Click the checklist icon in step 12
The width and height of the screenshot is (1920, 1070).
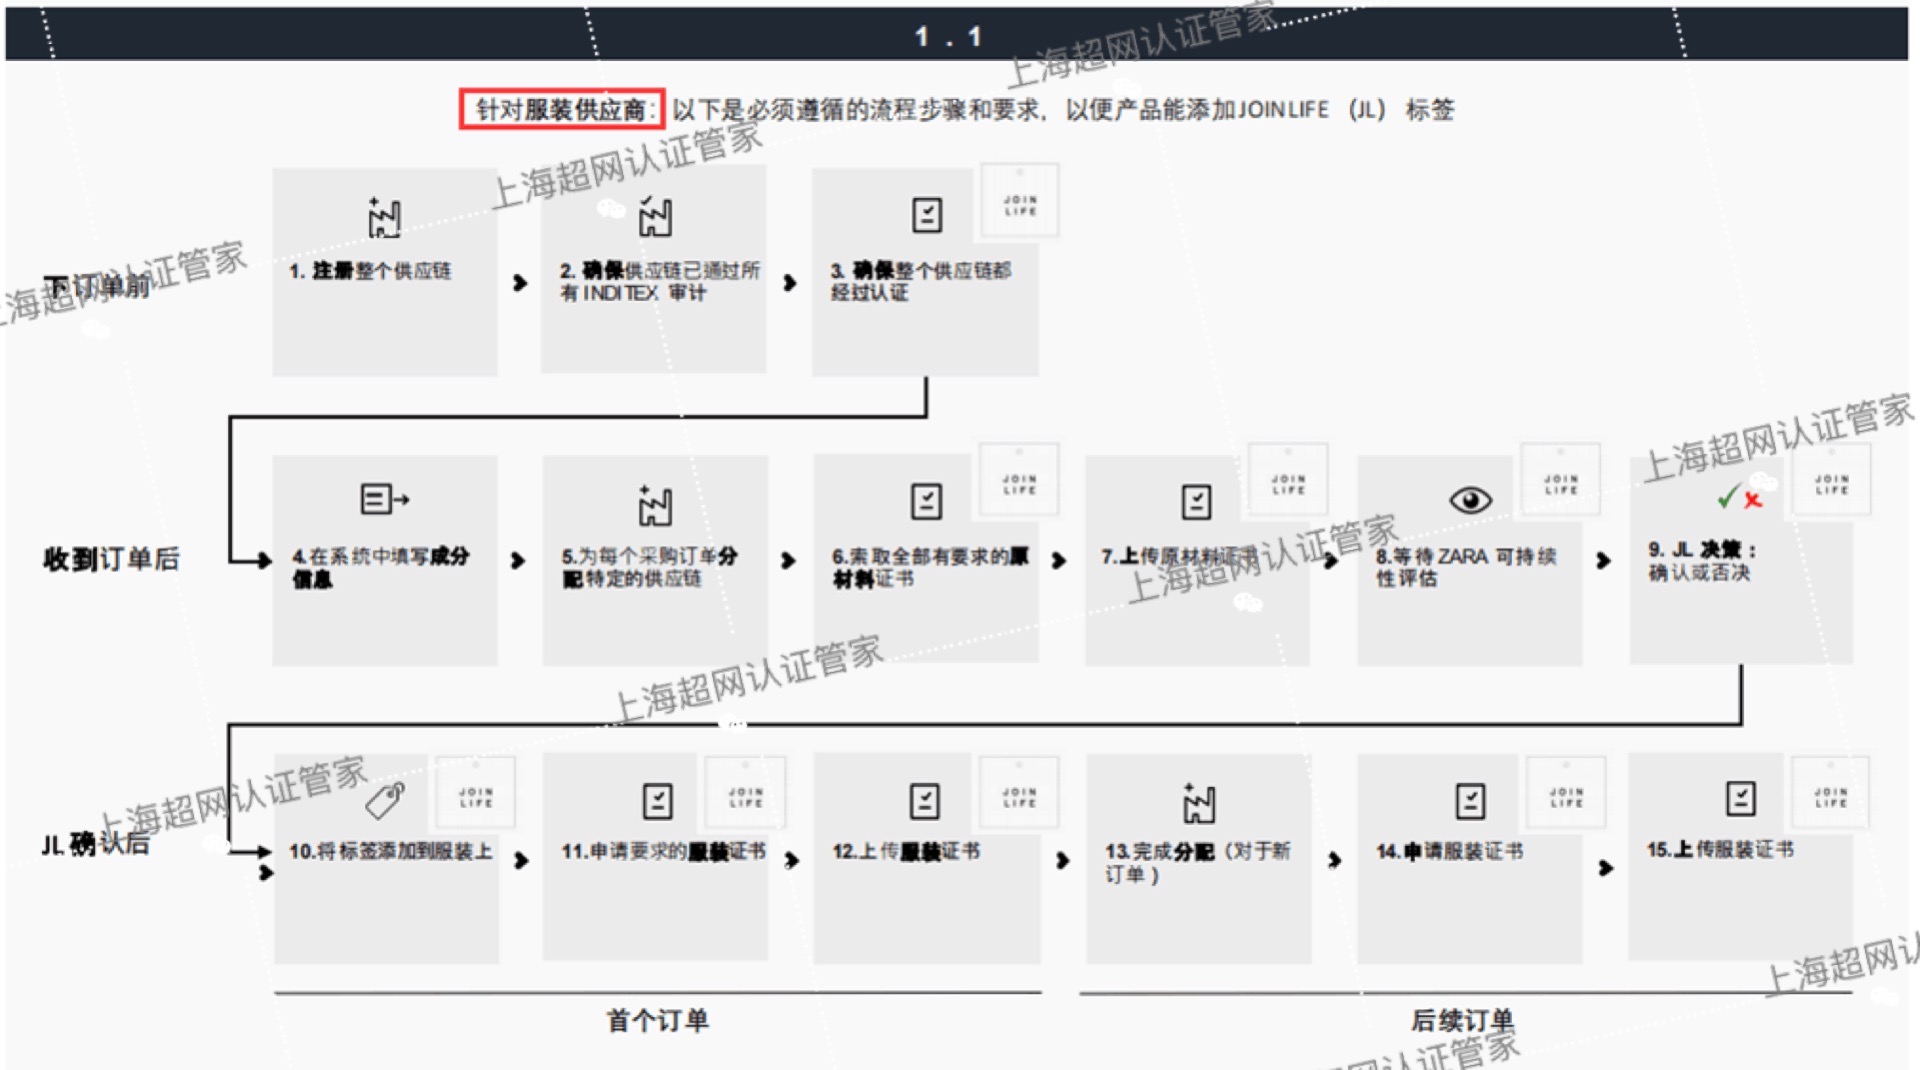[925, 800]
